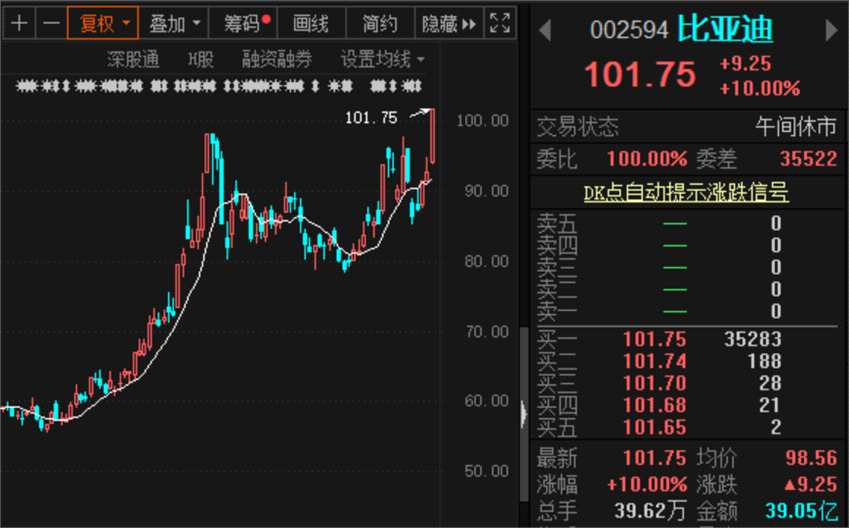850x528 pixels.
Task: Click stock code 002594
Action: coord(629,30)
